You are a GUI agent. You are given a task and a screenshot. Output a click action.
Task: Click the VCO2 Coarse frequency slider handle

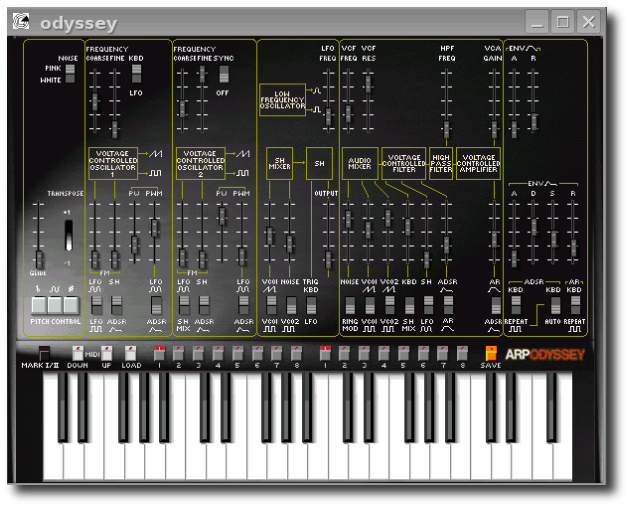pyautogui.click(x=182, y=109)
